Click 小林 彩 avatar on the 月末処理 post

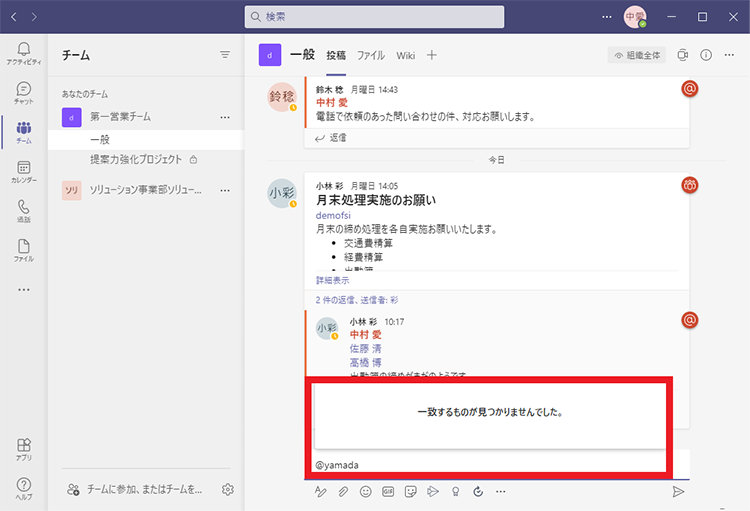point(282,193)
